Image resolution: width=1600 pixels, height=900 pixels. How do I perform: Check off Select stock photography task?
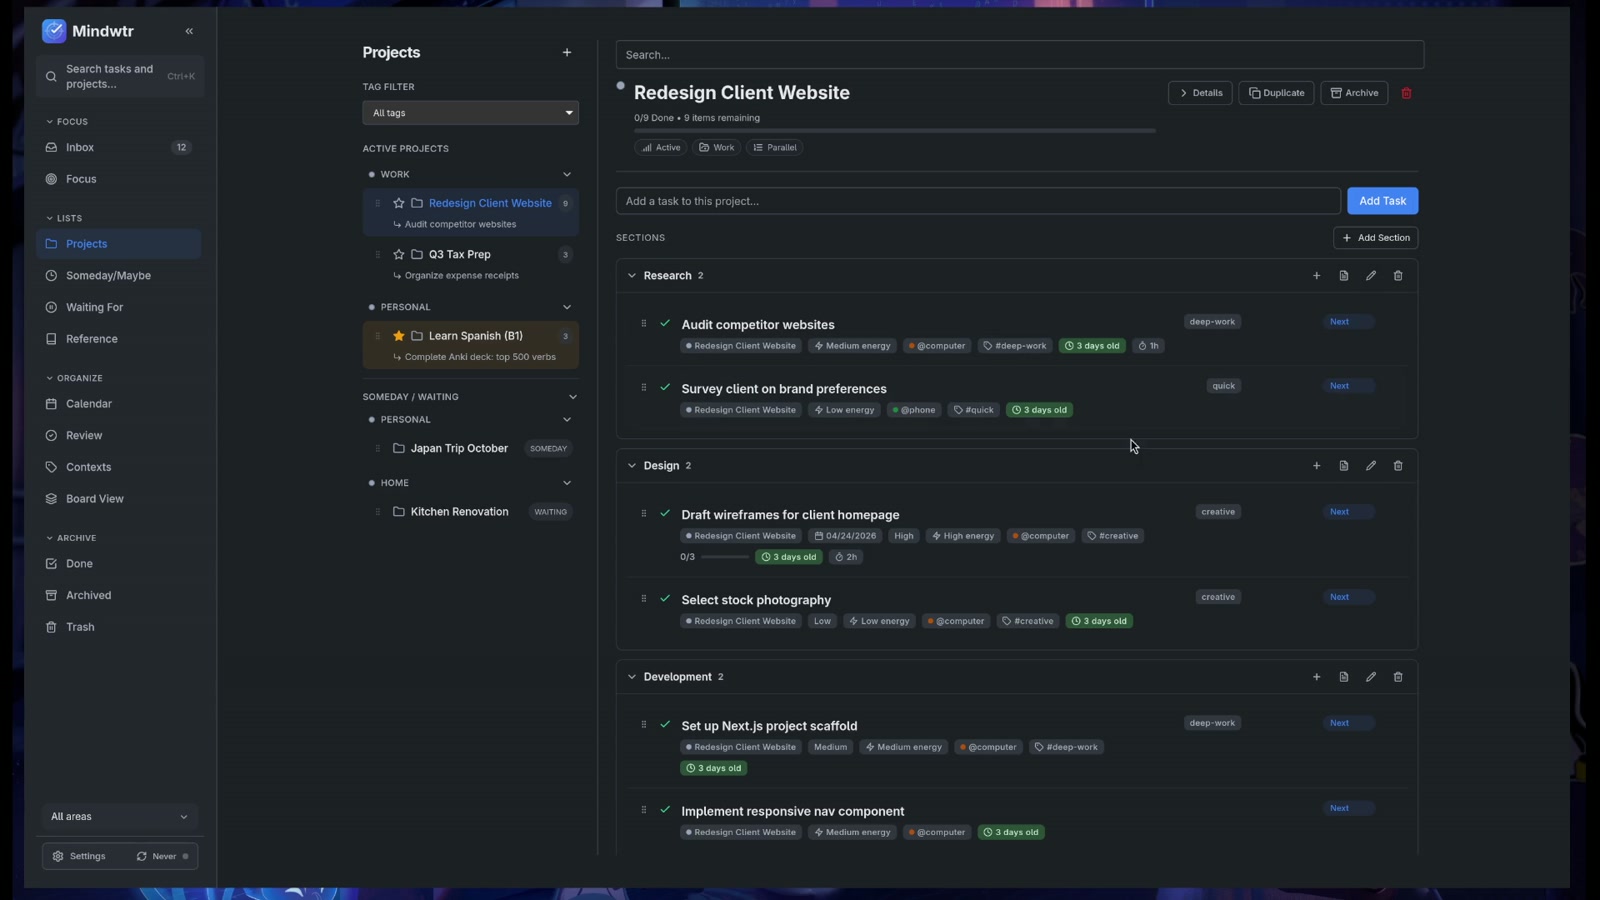[x=665, y=598]
